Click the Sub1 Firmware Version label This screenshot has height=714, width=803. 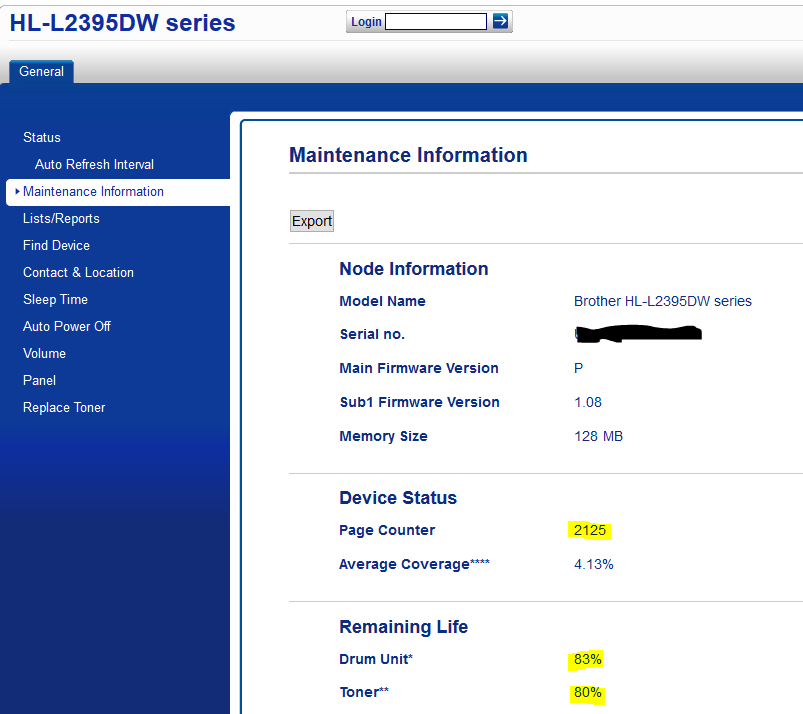tap(419, 402)
